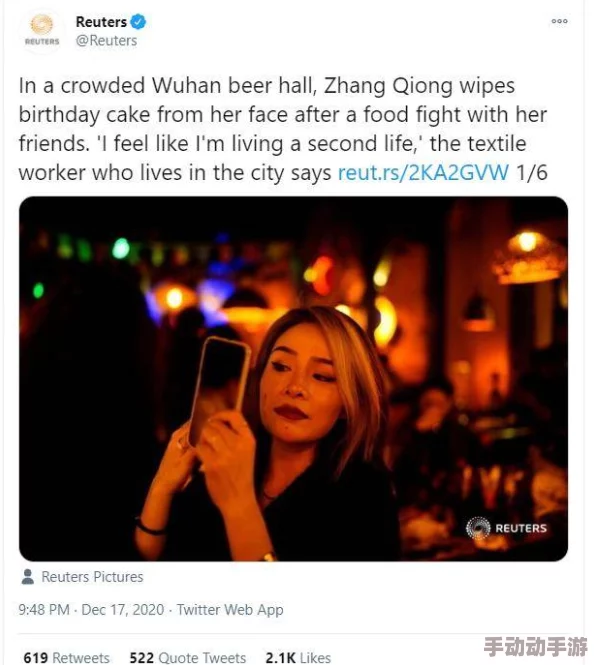Image resolution: width=594 pixels, height=665 pixels.
Task: Follow the reut.rs/2KA2GVW link
Action: tap(423, 173)
